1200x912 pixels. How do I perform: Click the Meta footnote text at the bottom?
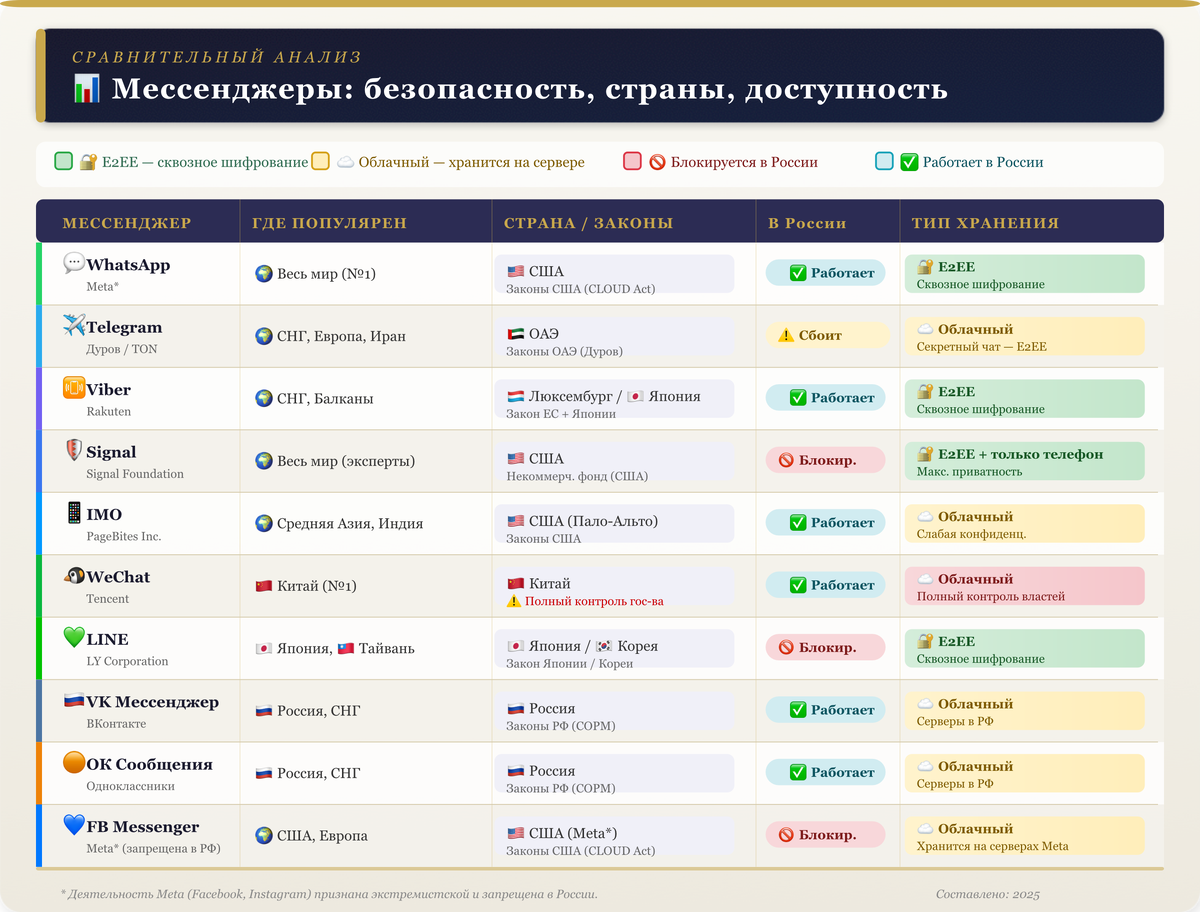[x=329, y=893]
